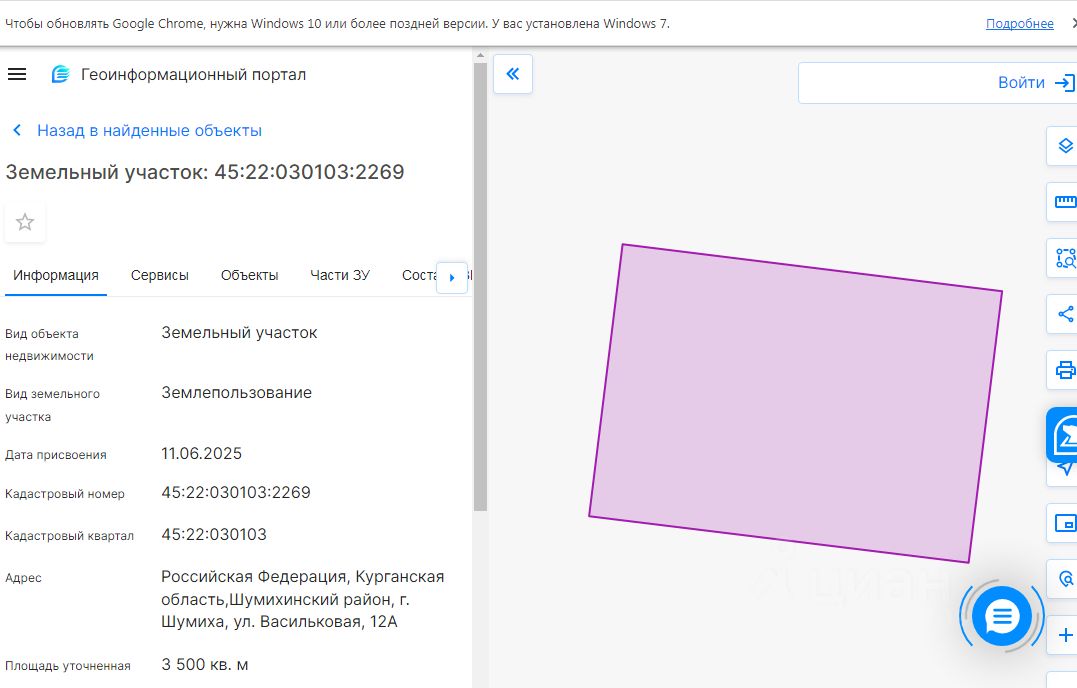Open the mini-map overview tool
The width and height of the screenshot is (1077, 688).
(1065, 523)
